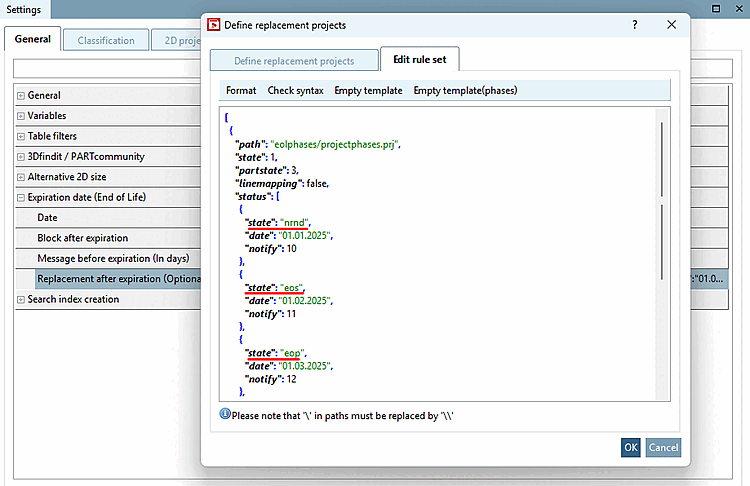
Task: Click Format in the rule set toolbar
Action: 241,90
